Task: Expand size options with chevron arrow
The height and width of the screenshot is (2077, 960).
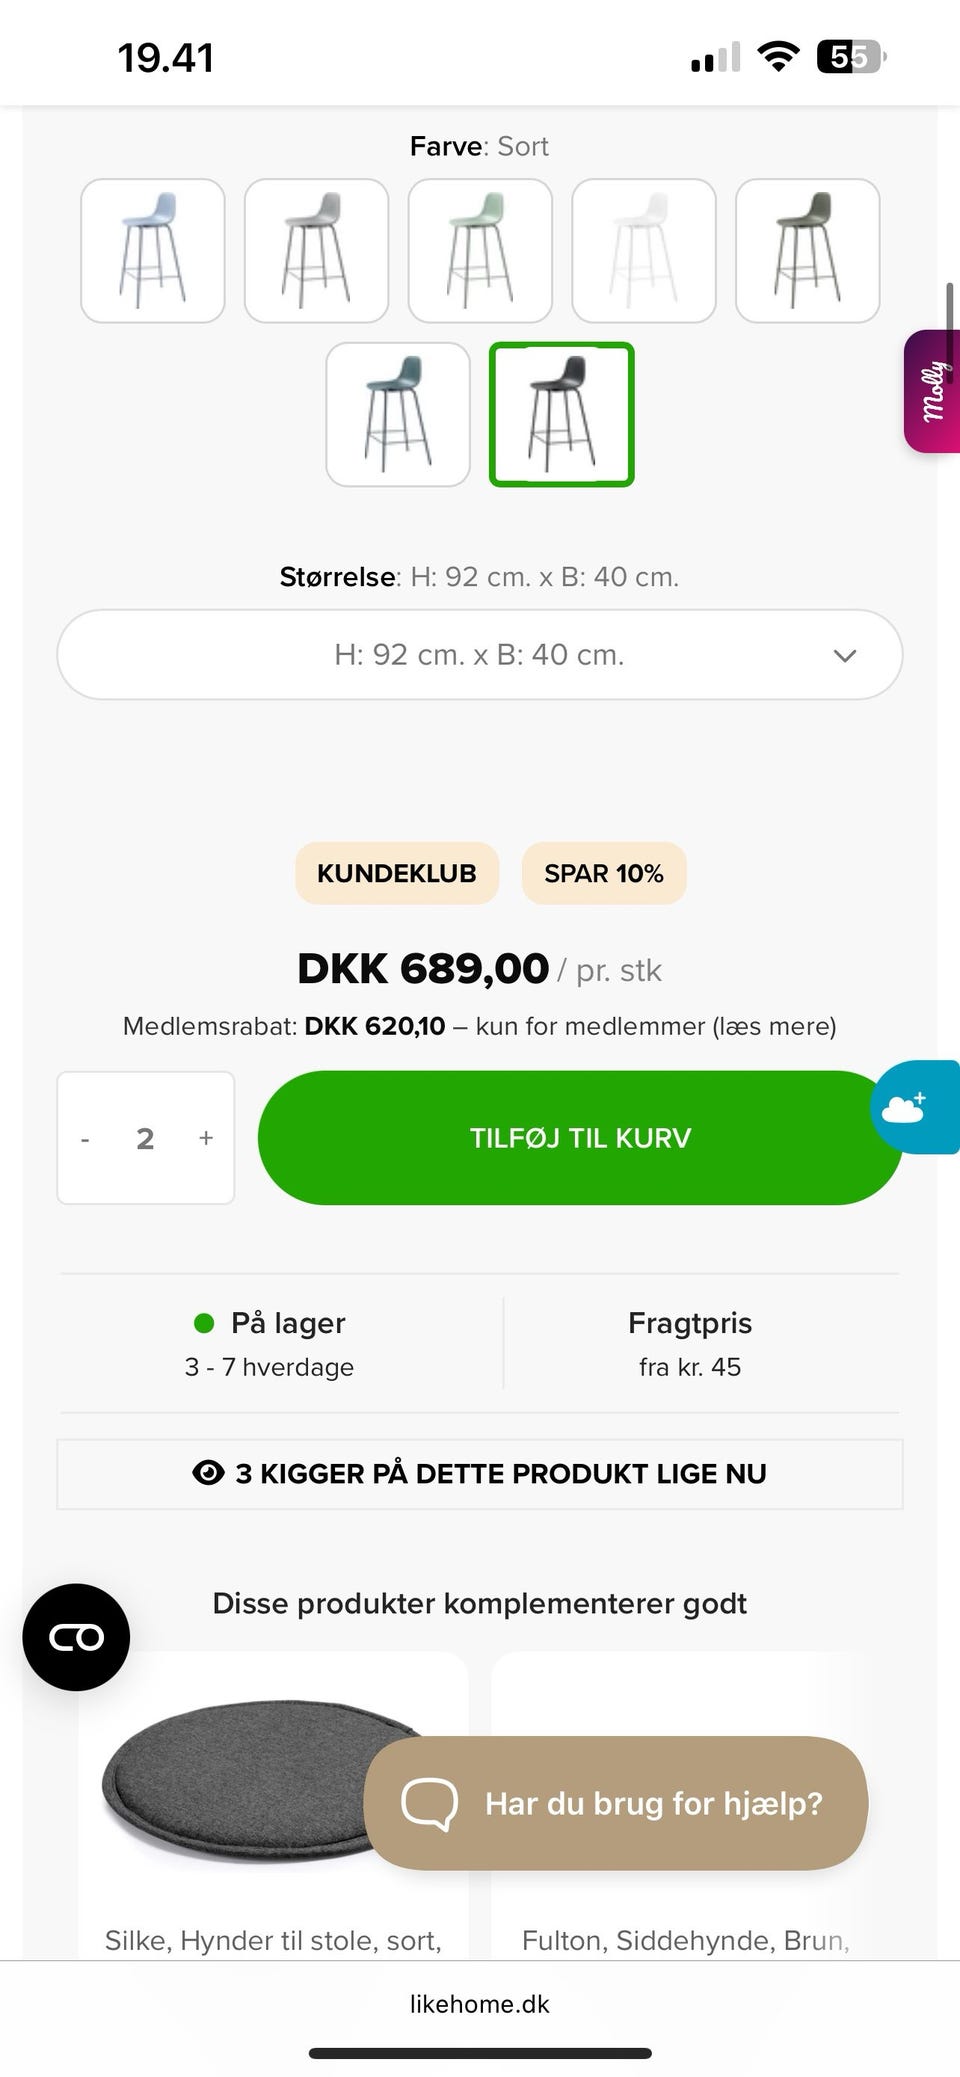Action: [x=845, y=656]
